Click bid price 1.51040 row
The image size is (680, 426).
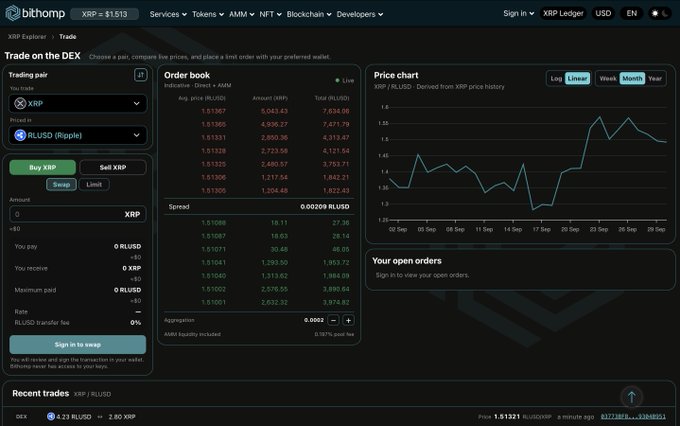(x=259, y=276)
